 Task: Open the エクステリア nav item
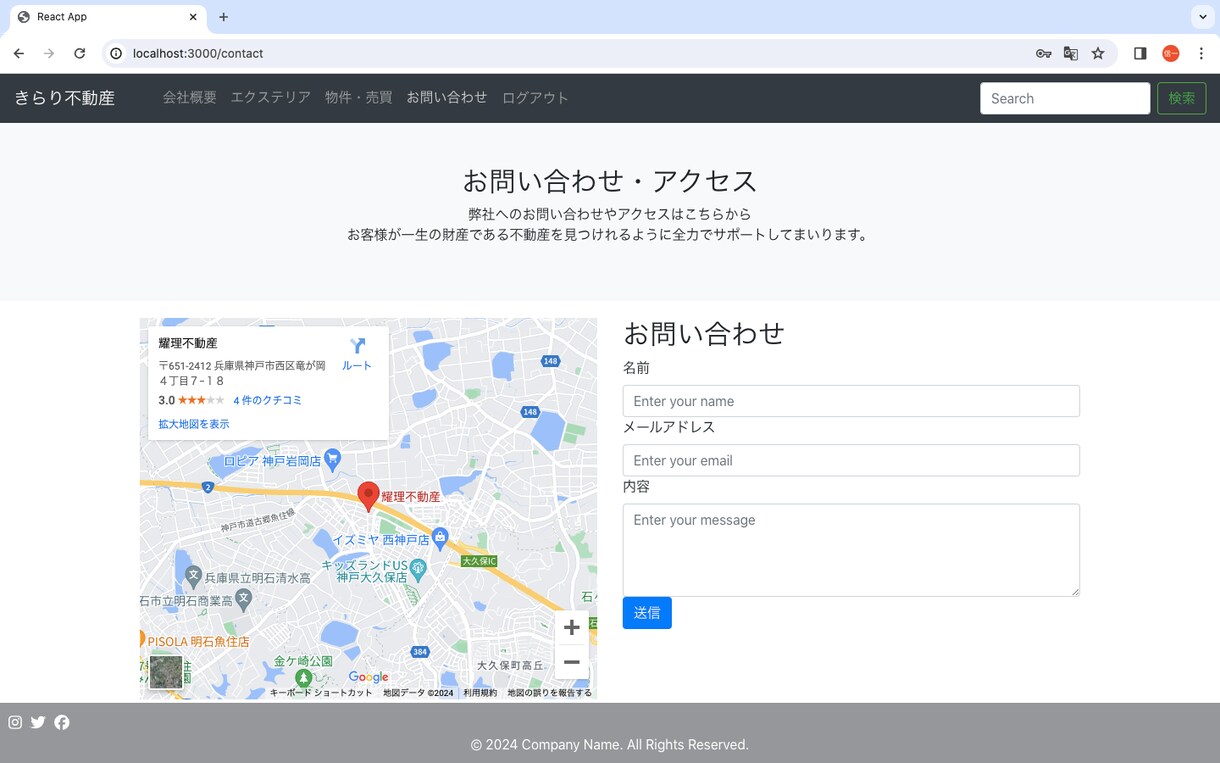[x=271, y=97]
